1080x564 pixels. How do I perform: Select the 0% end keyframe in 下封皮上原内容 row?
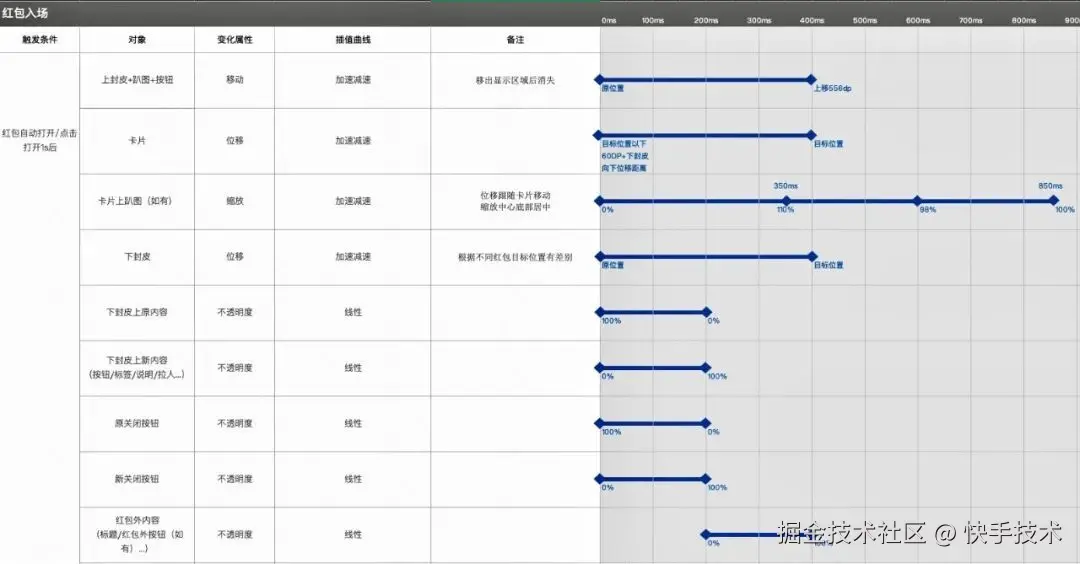coord(707,313)
